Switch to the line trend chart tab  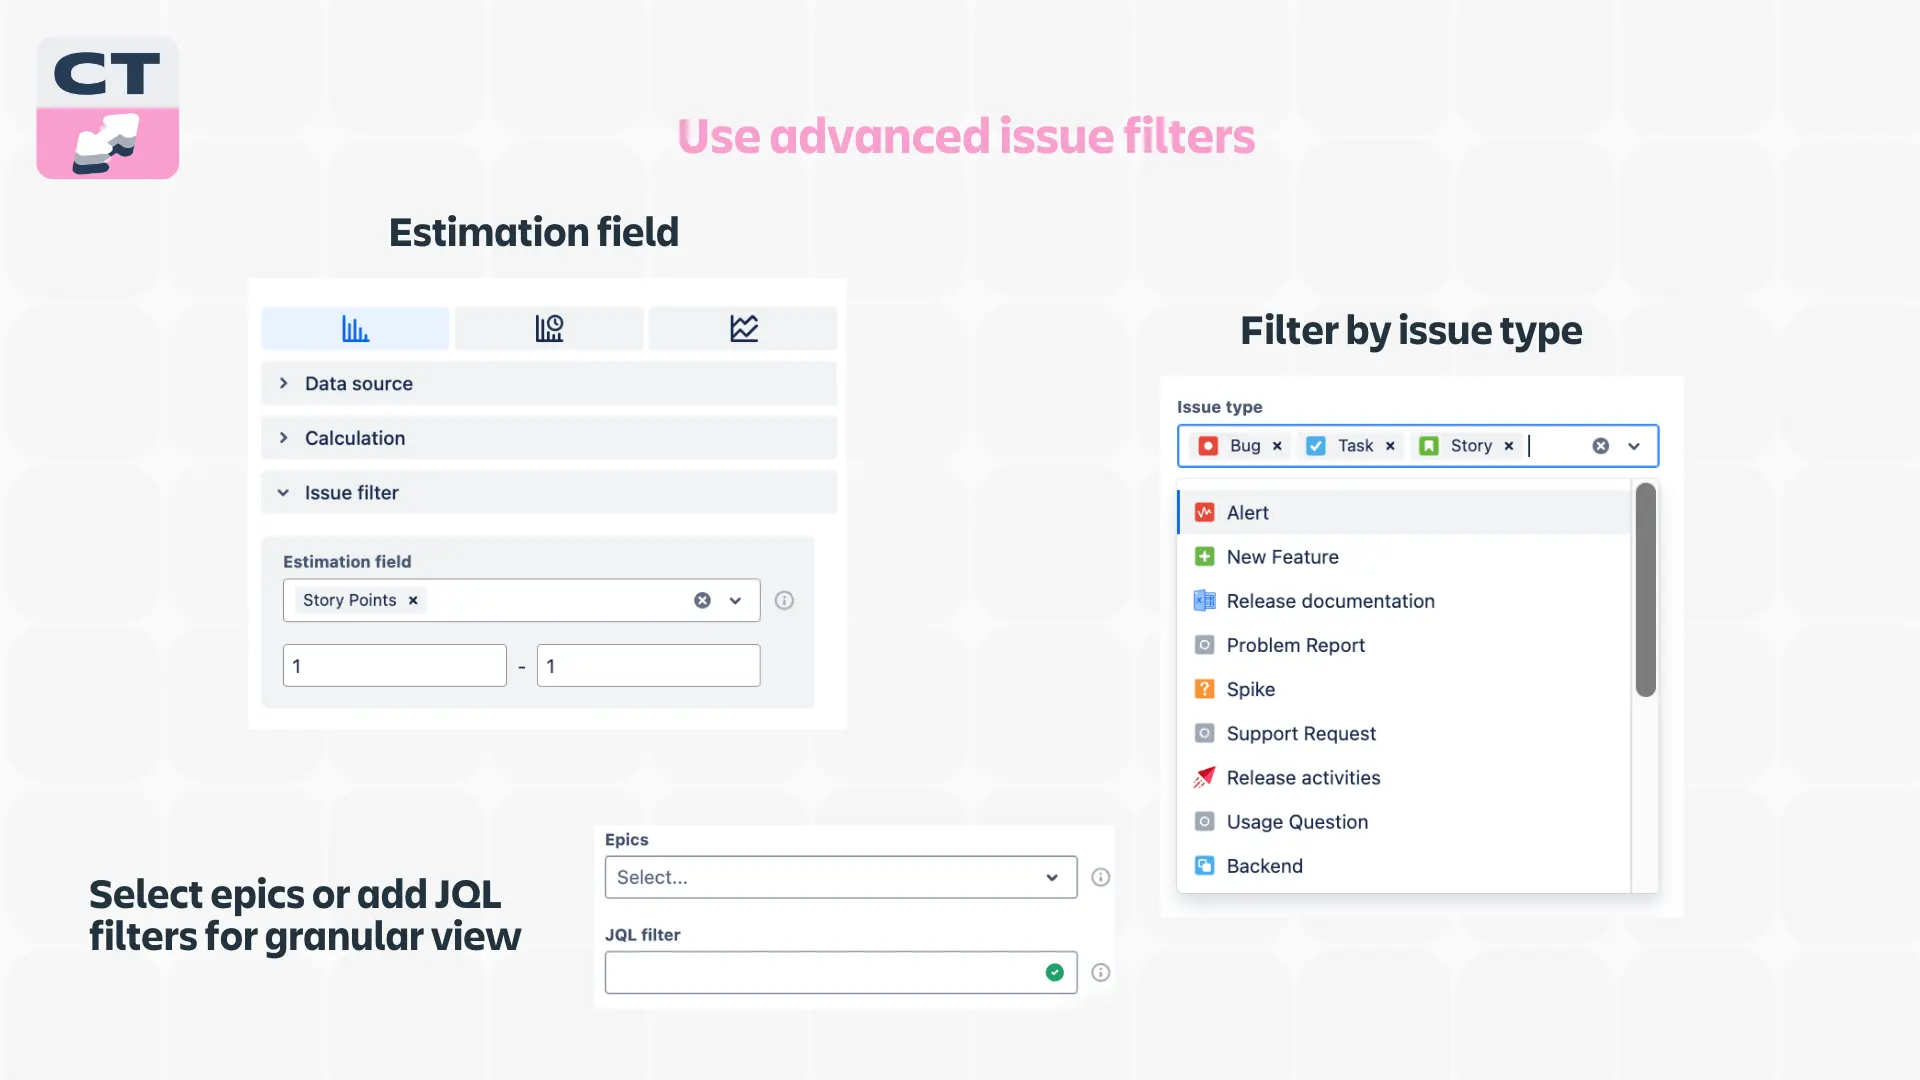[x=743, y=328]
